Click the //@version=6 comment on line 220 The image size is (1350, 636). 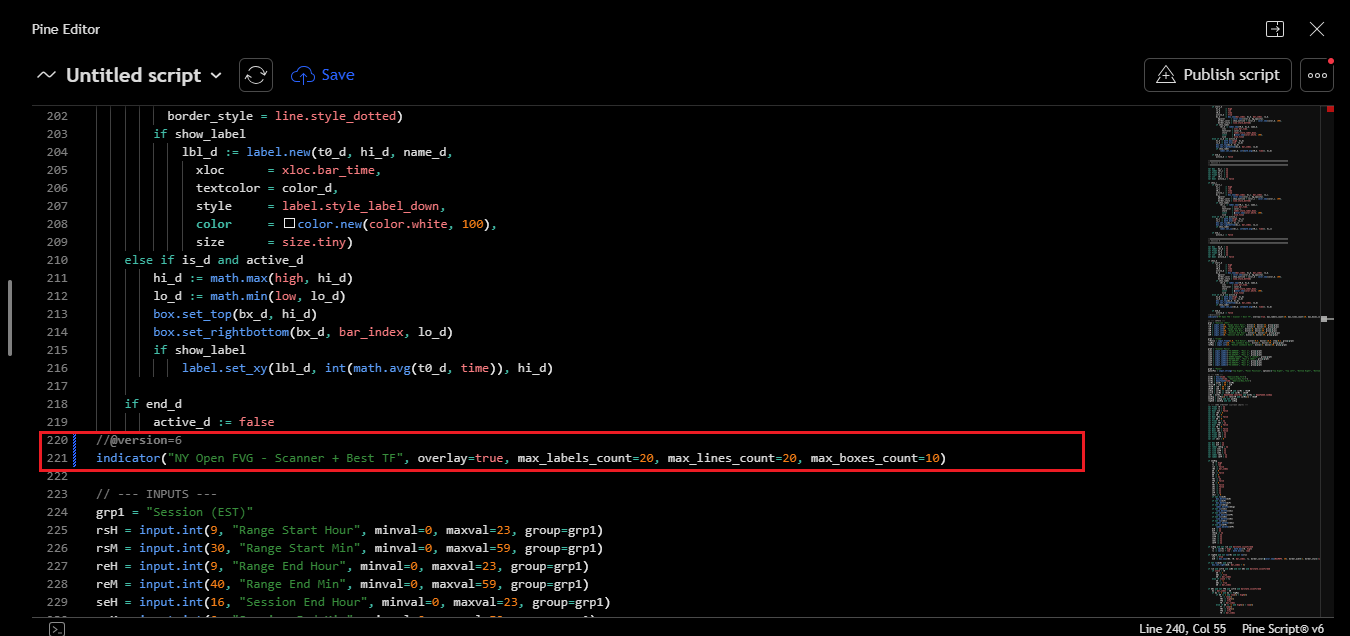coord(139,440)
